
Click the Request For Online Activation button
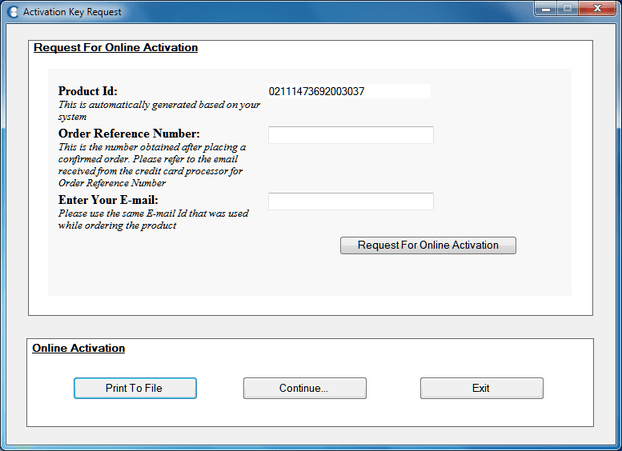coord(428,245)
